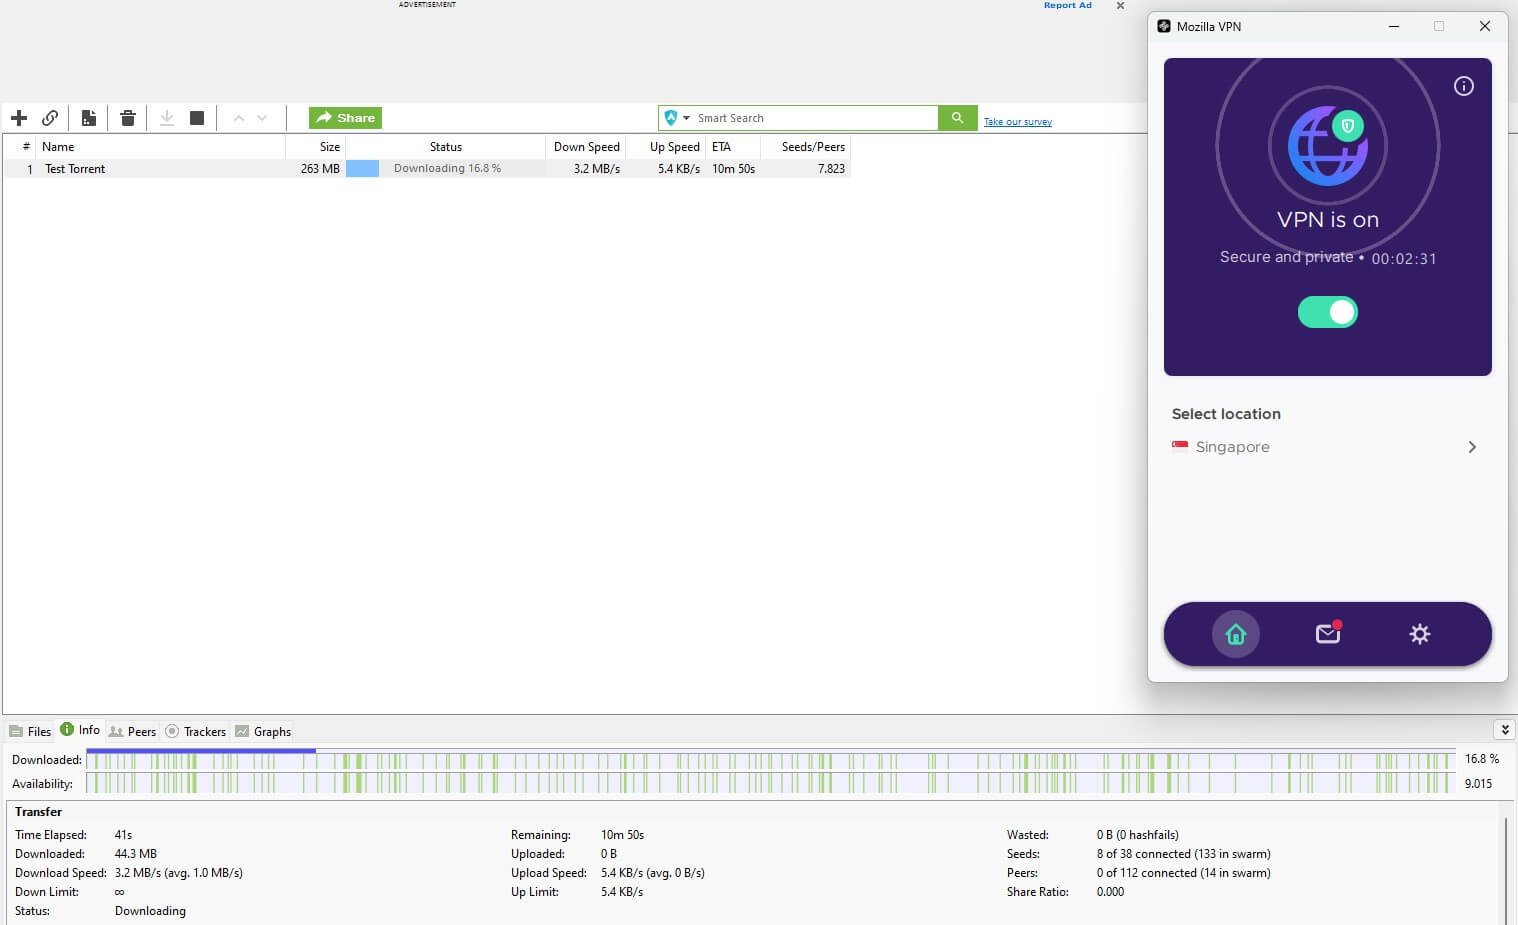Start torrent with the download arrow icon

click(167, 118)
